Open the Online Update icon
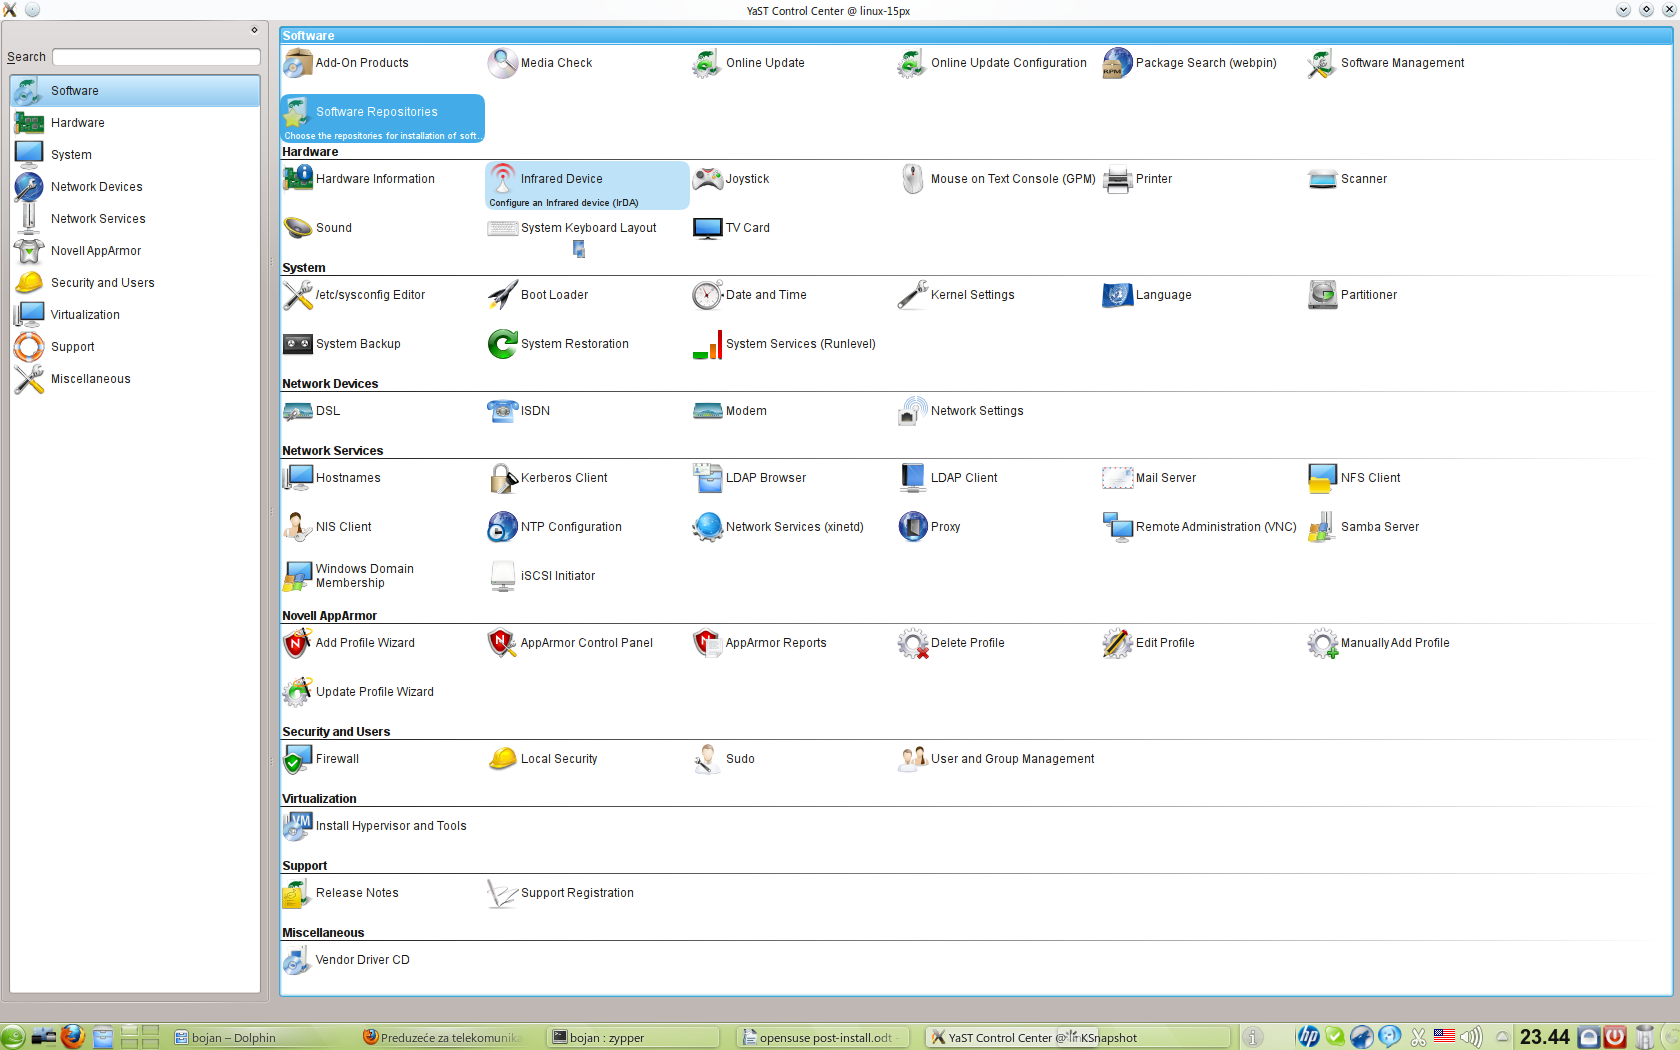The height and width of the screenshot is (1050, 1680). tap(707, 63)
